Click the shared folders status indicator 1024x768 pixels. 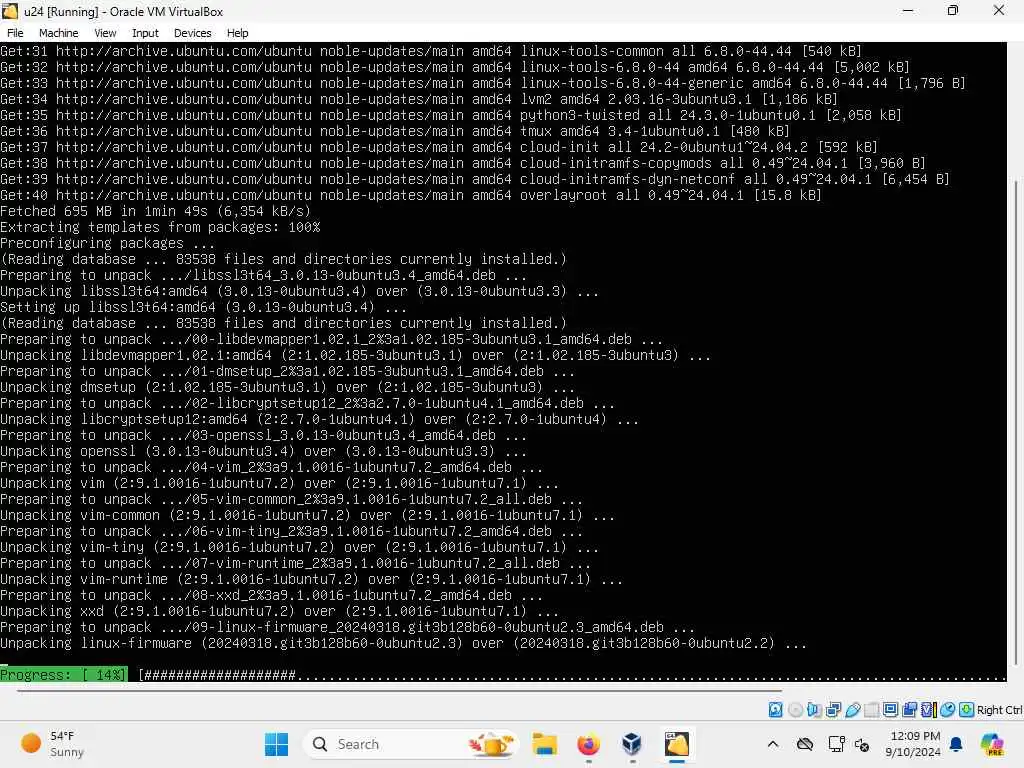[871, 710]
